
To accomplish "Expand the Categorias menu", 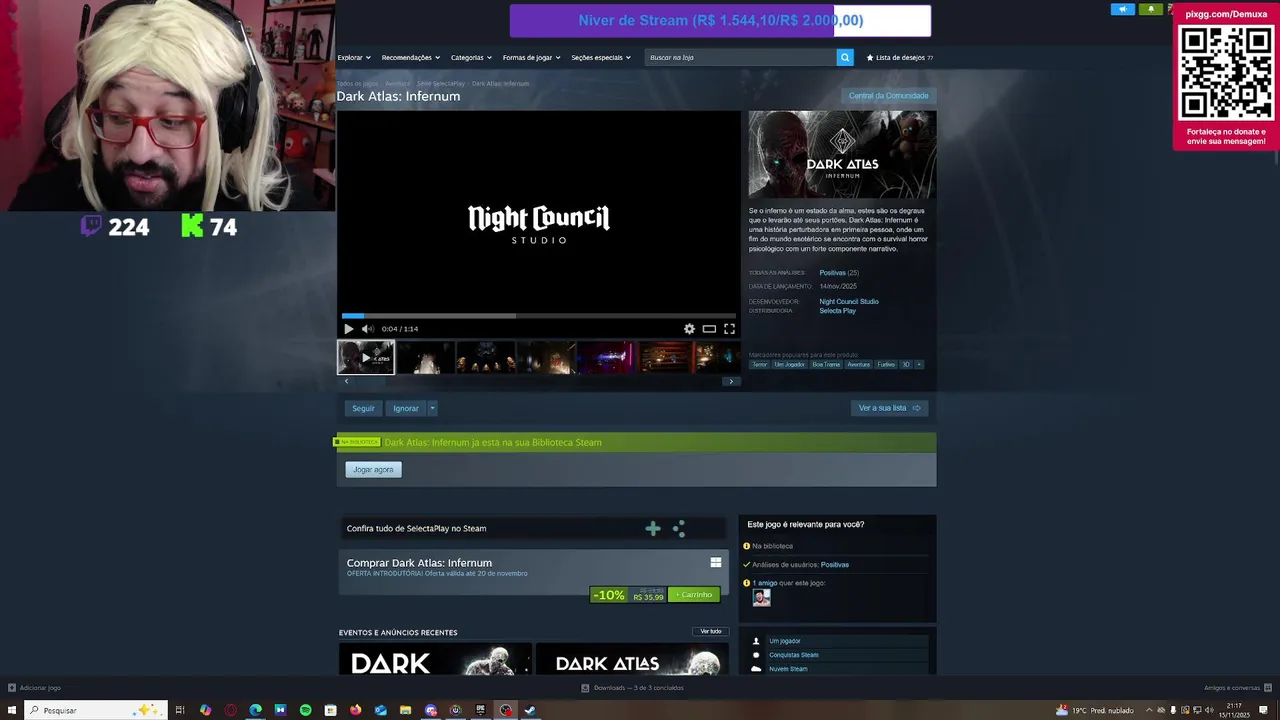I will [x=471, y=57].
